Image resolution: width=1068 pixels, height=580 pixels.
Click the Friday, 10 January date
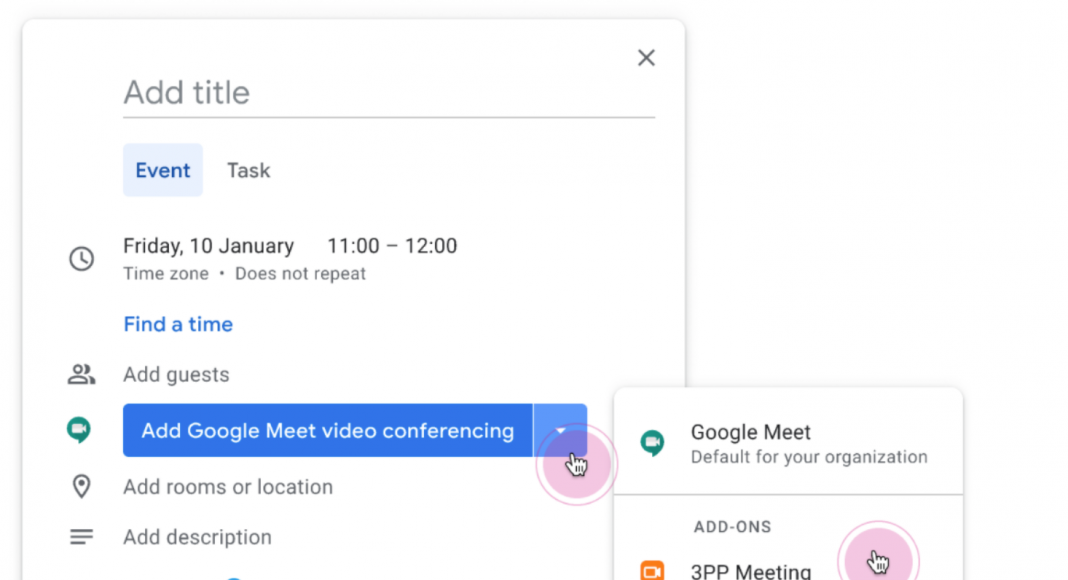(x=208, y=246)
